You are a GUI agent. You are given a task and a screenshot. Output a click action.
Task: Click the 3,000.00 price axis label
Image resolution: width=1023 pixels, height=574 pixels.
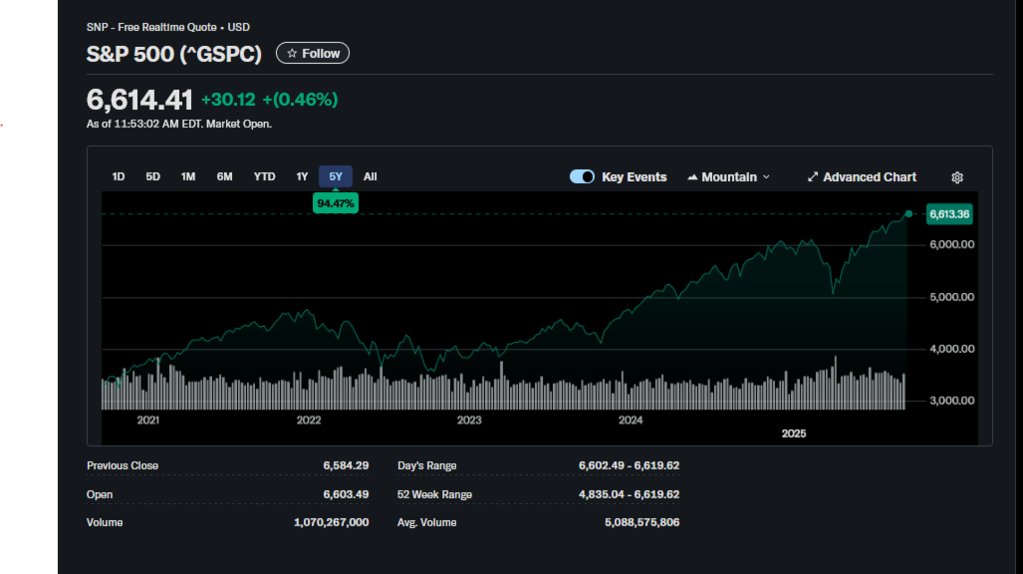click(x=952, y=400)
